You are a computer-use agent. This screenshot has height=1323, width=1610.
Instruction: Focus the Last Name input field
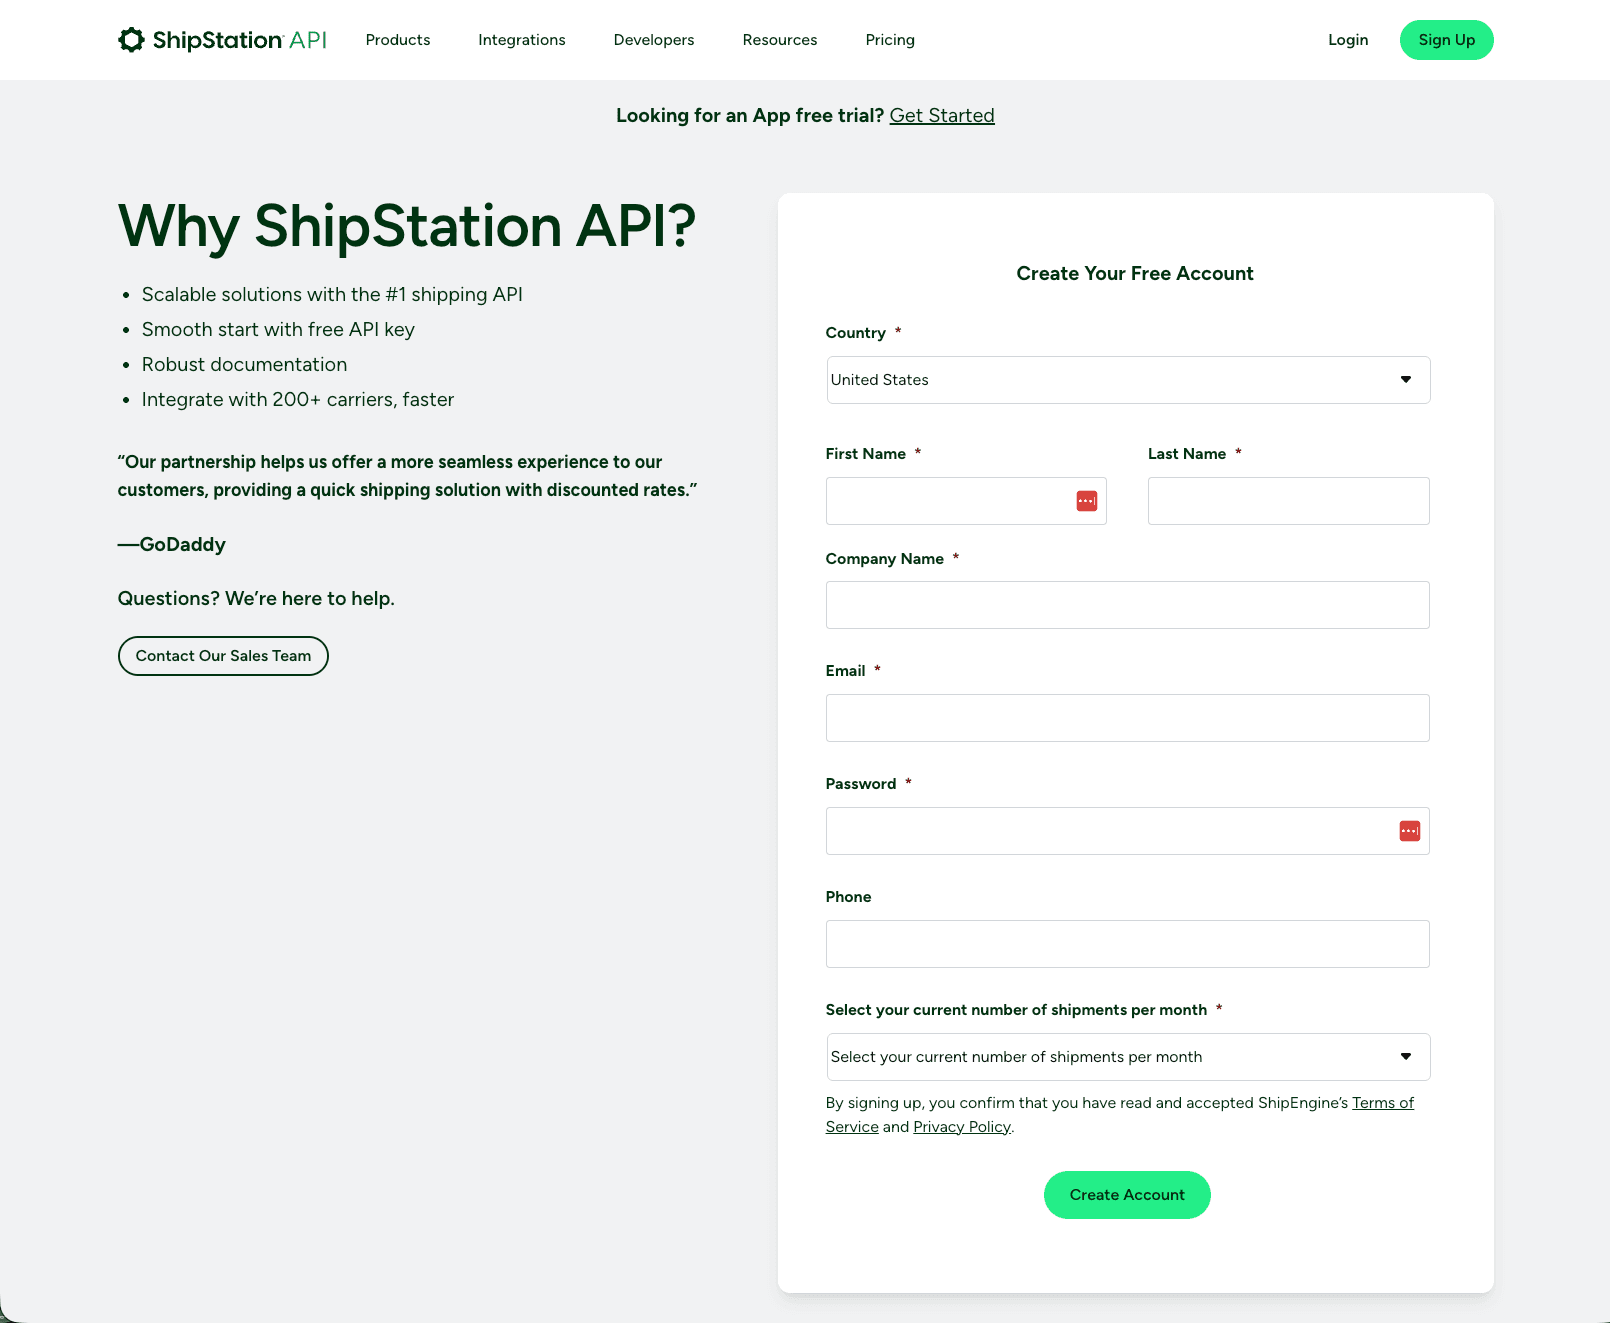point(1289,501)
